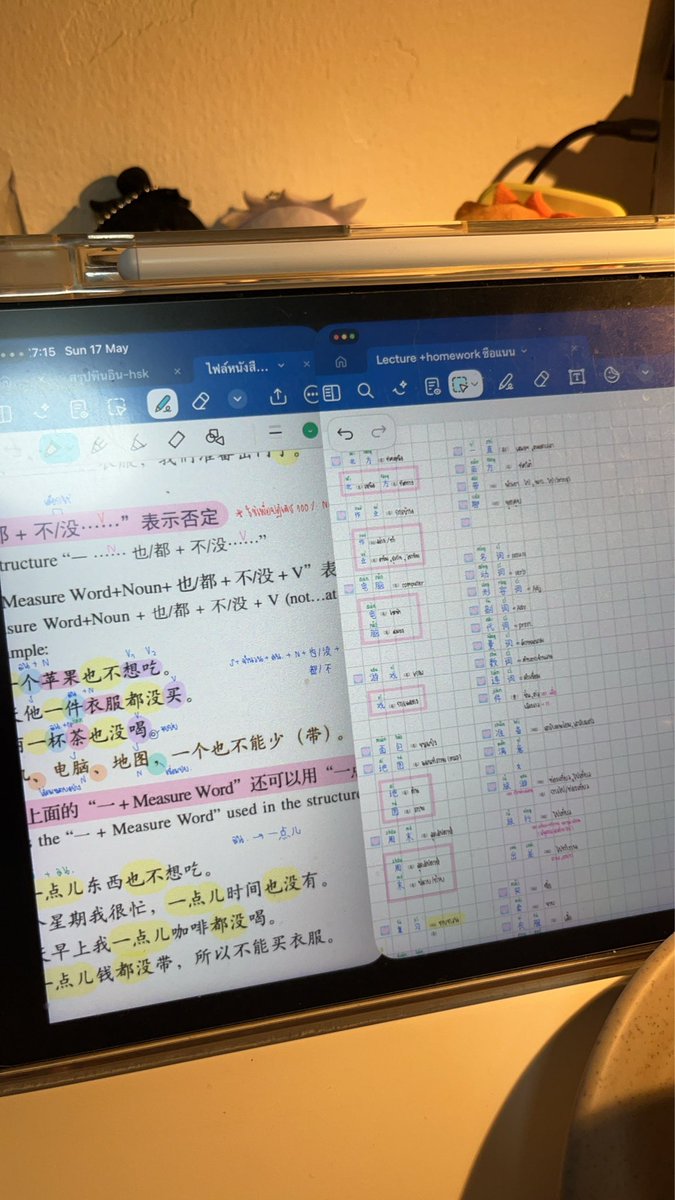This screenshot has height=1200, width=675.
Task: Select the pen tool in the right window toolbar
Action: click(506, 381)
